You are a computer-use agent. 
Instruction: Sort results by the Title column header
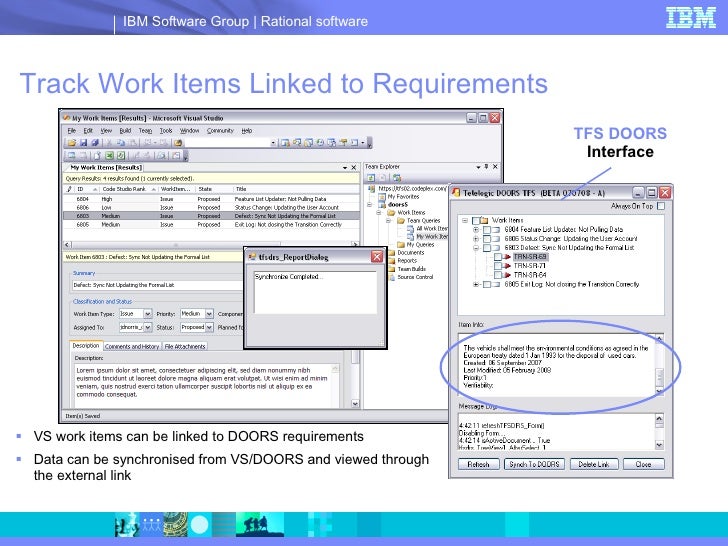point(296,189)
